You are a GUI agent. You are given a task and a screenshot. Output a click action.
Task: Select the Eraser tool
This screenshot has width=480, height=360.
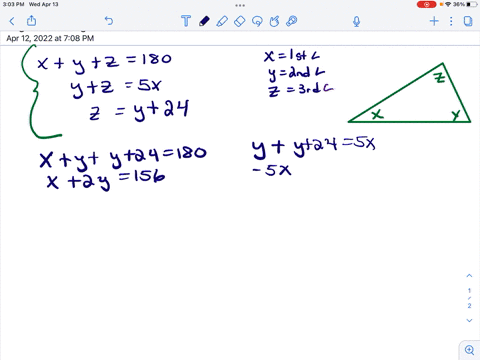(240, 21)
